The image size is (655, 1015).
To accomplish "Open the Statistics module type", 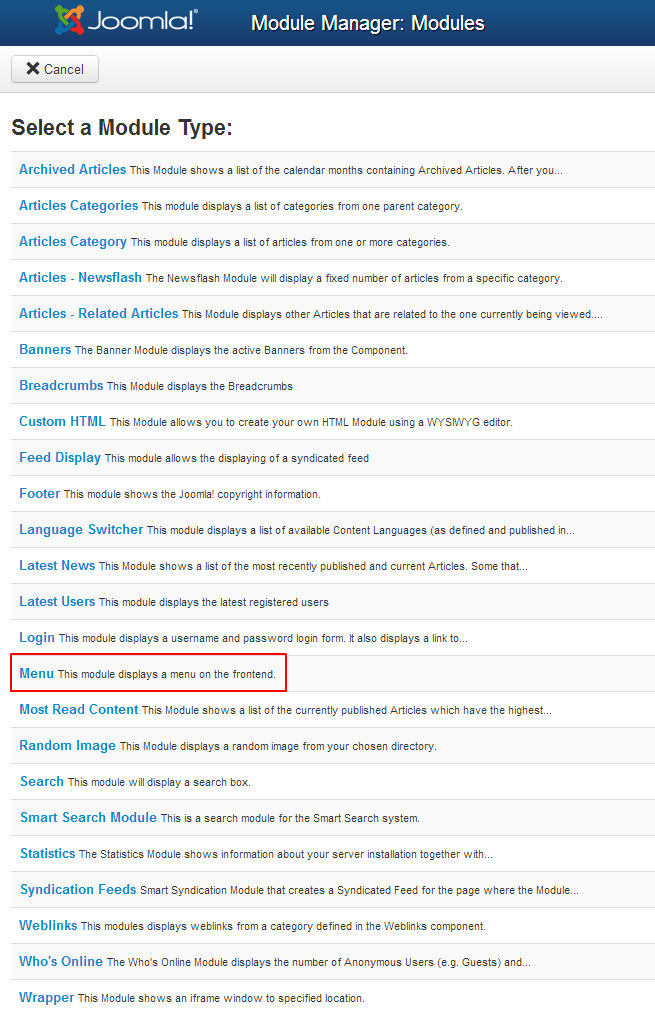I will coord(47,854).
